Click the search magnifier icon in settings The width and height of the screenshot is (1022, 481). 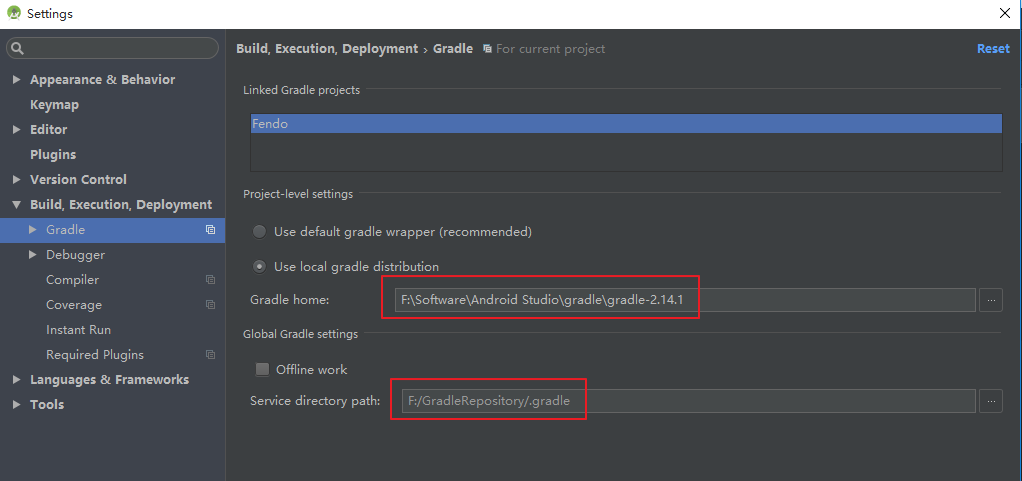(18, 48)
